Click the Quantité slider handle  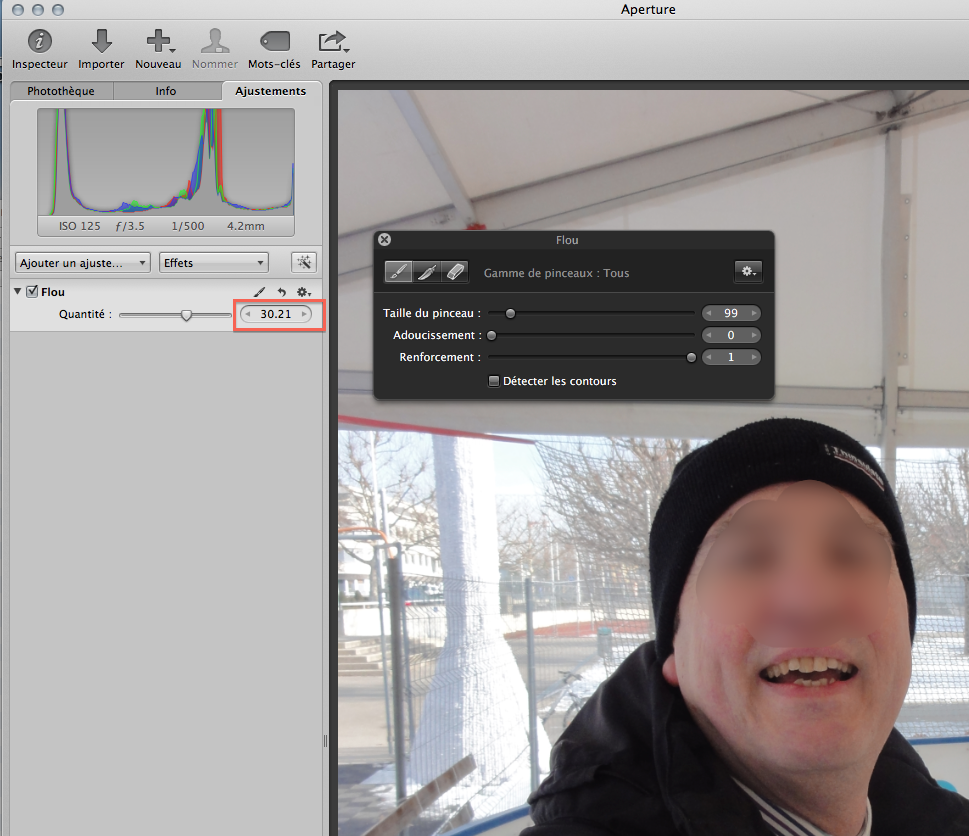tap(186, 315)
